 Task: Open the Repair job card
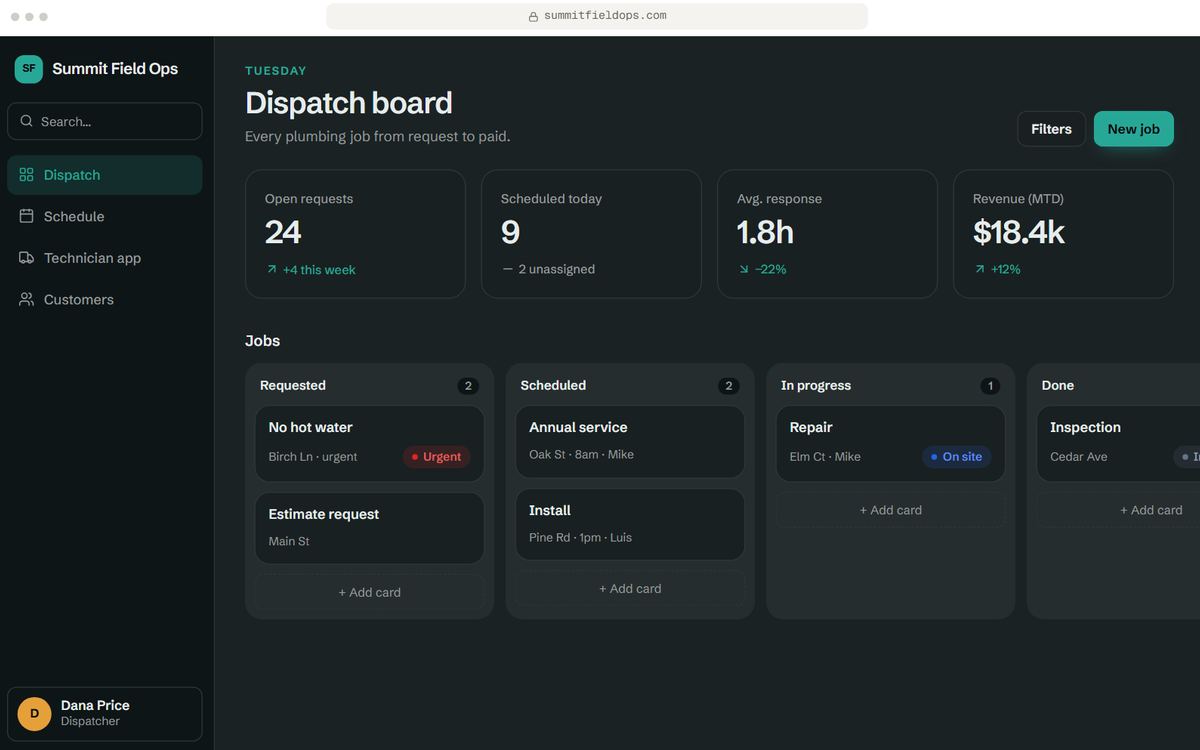(891, 443)
